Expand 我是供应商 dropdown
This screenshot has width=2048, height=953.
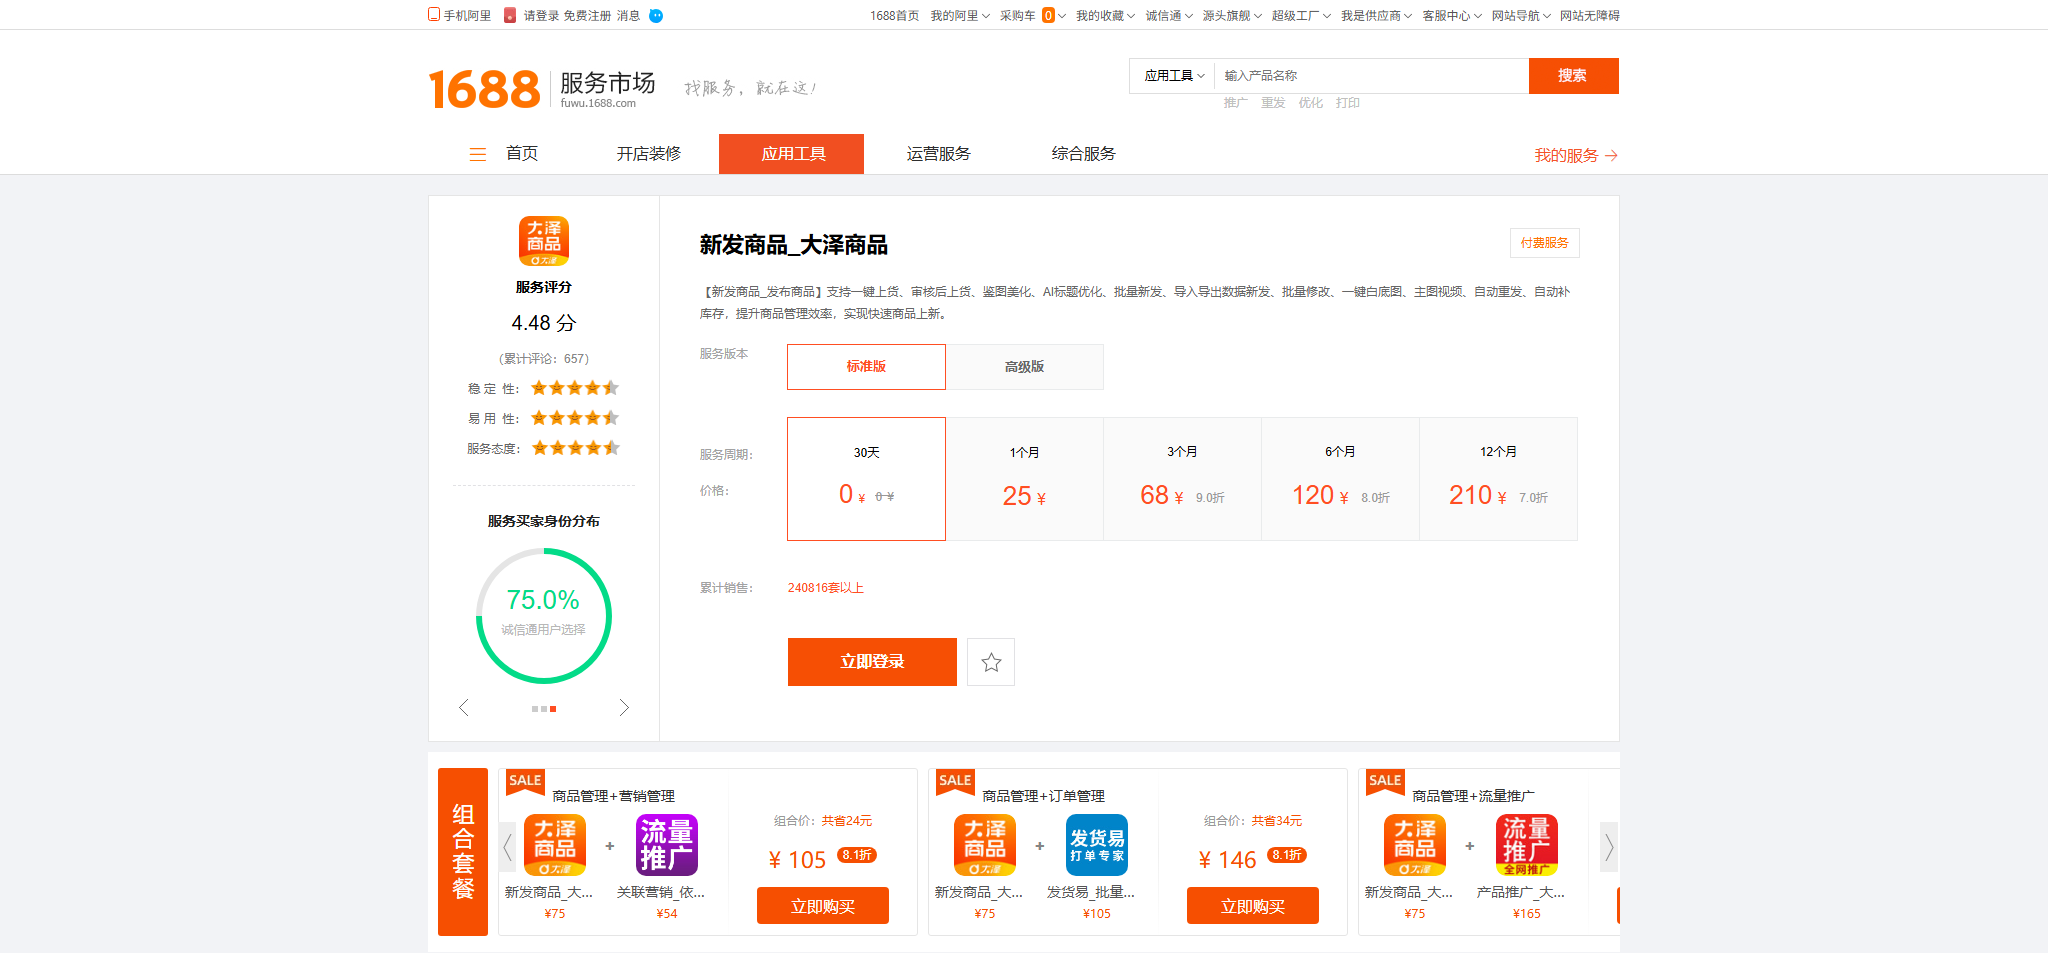pyautogui.click(x=1376, y=15)
